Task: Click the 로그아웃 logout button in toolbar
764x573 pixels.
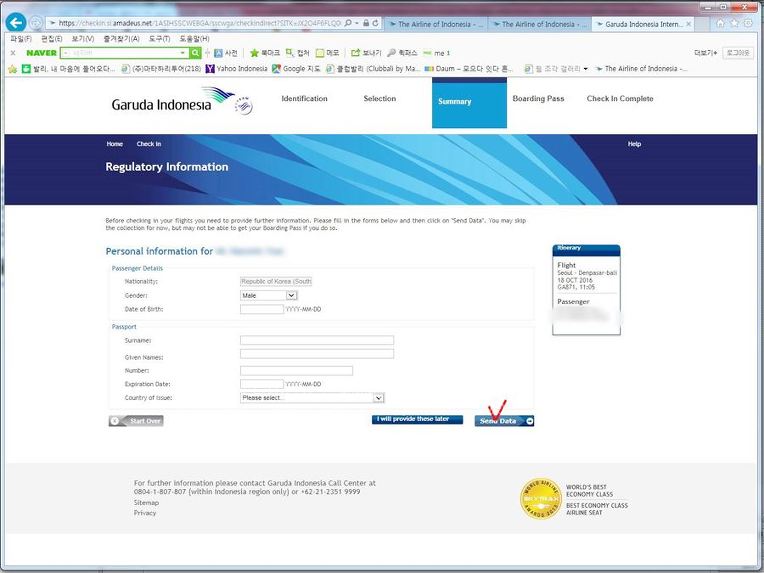Action: coord(738,53)
